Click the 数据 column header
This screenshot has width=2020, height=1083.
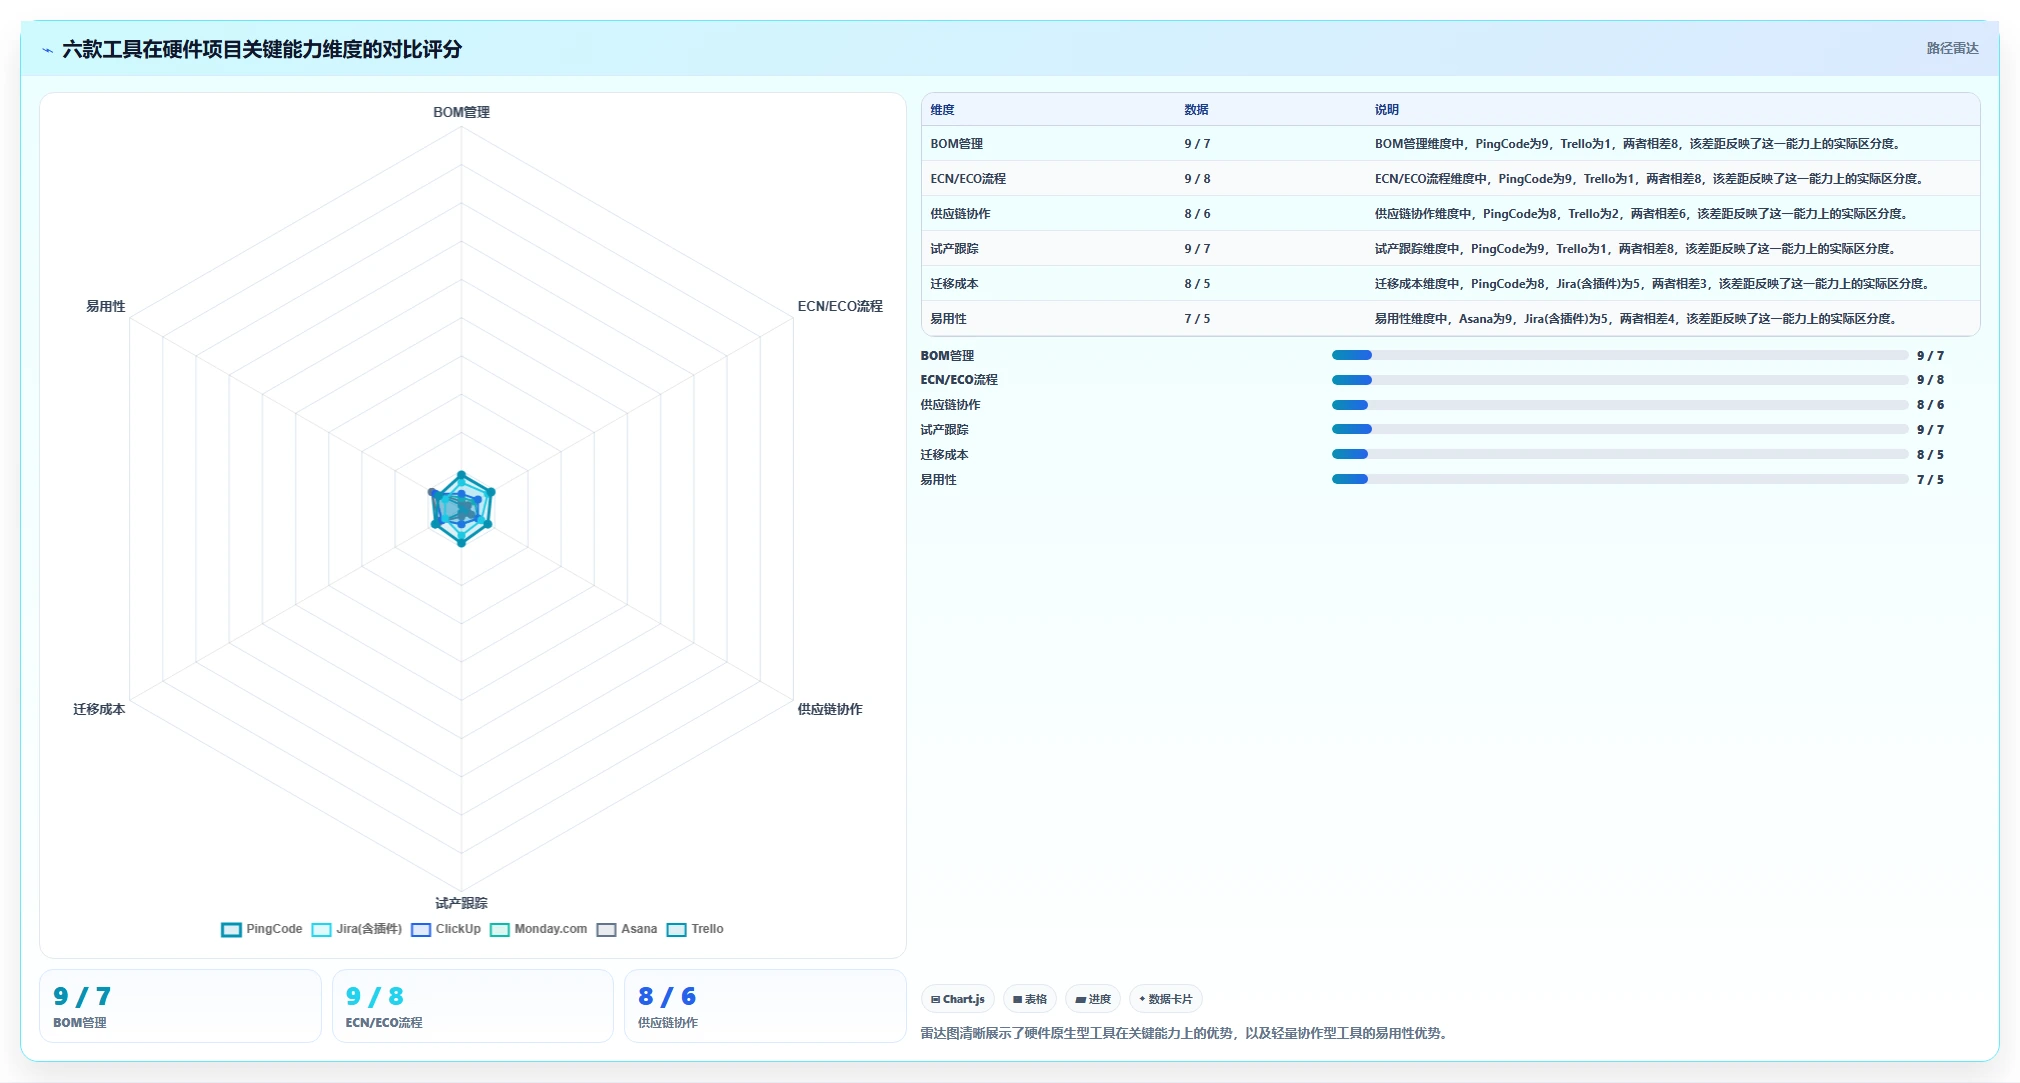click(x=1196, y=110)
